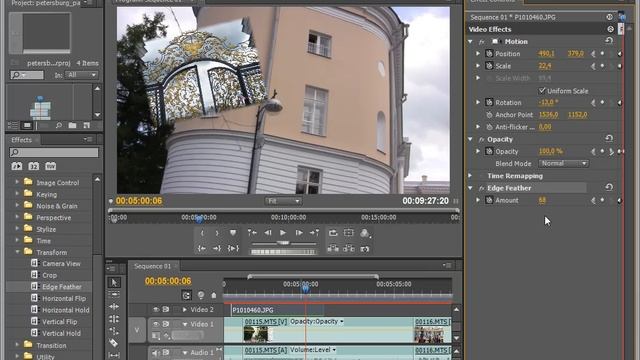Image resolution: width=640 pixels, height=360 pixels.
Task: Click Export Frame camera icon
Action: pyautogui.click(x=364, y=249)
